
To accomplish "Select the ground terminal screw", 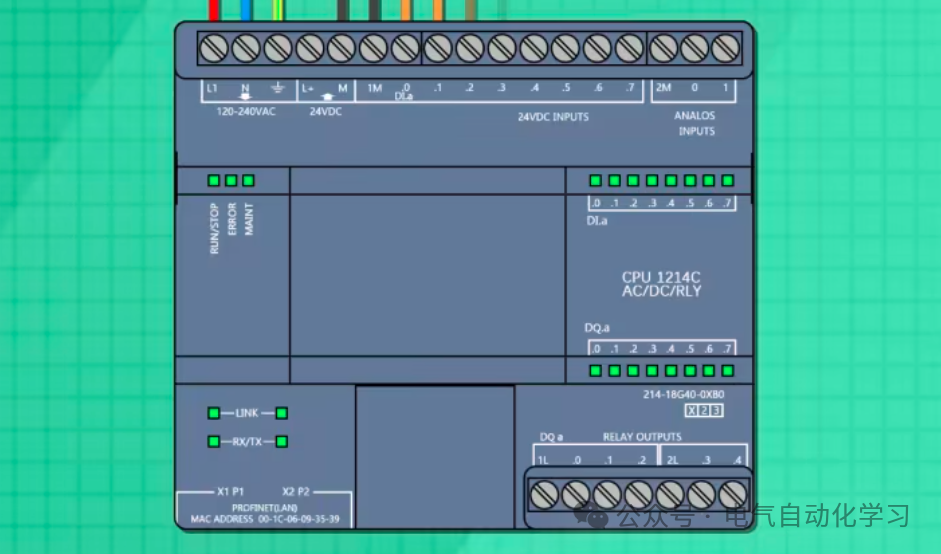I will [278, 49].
